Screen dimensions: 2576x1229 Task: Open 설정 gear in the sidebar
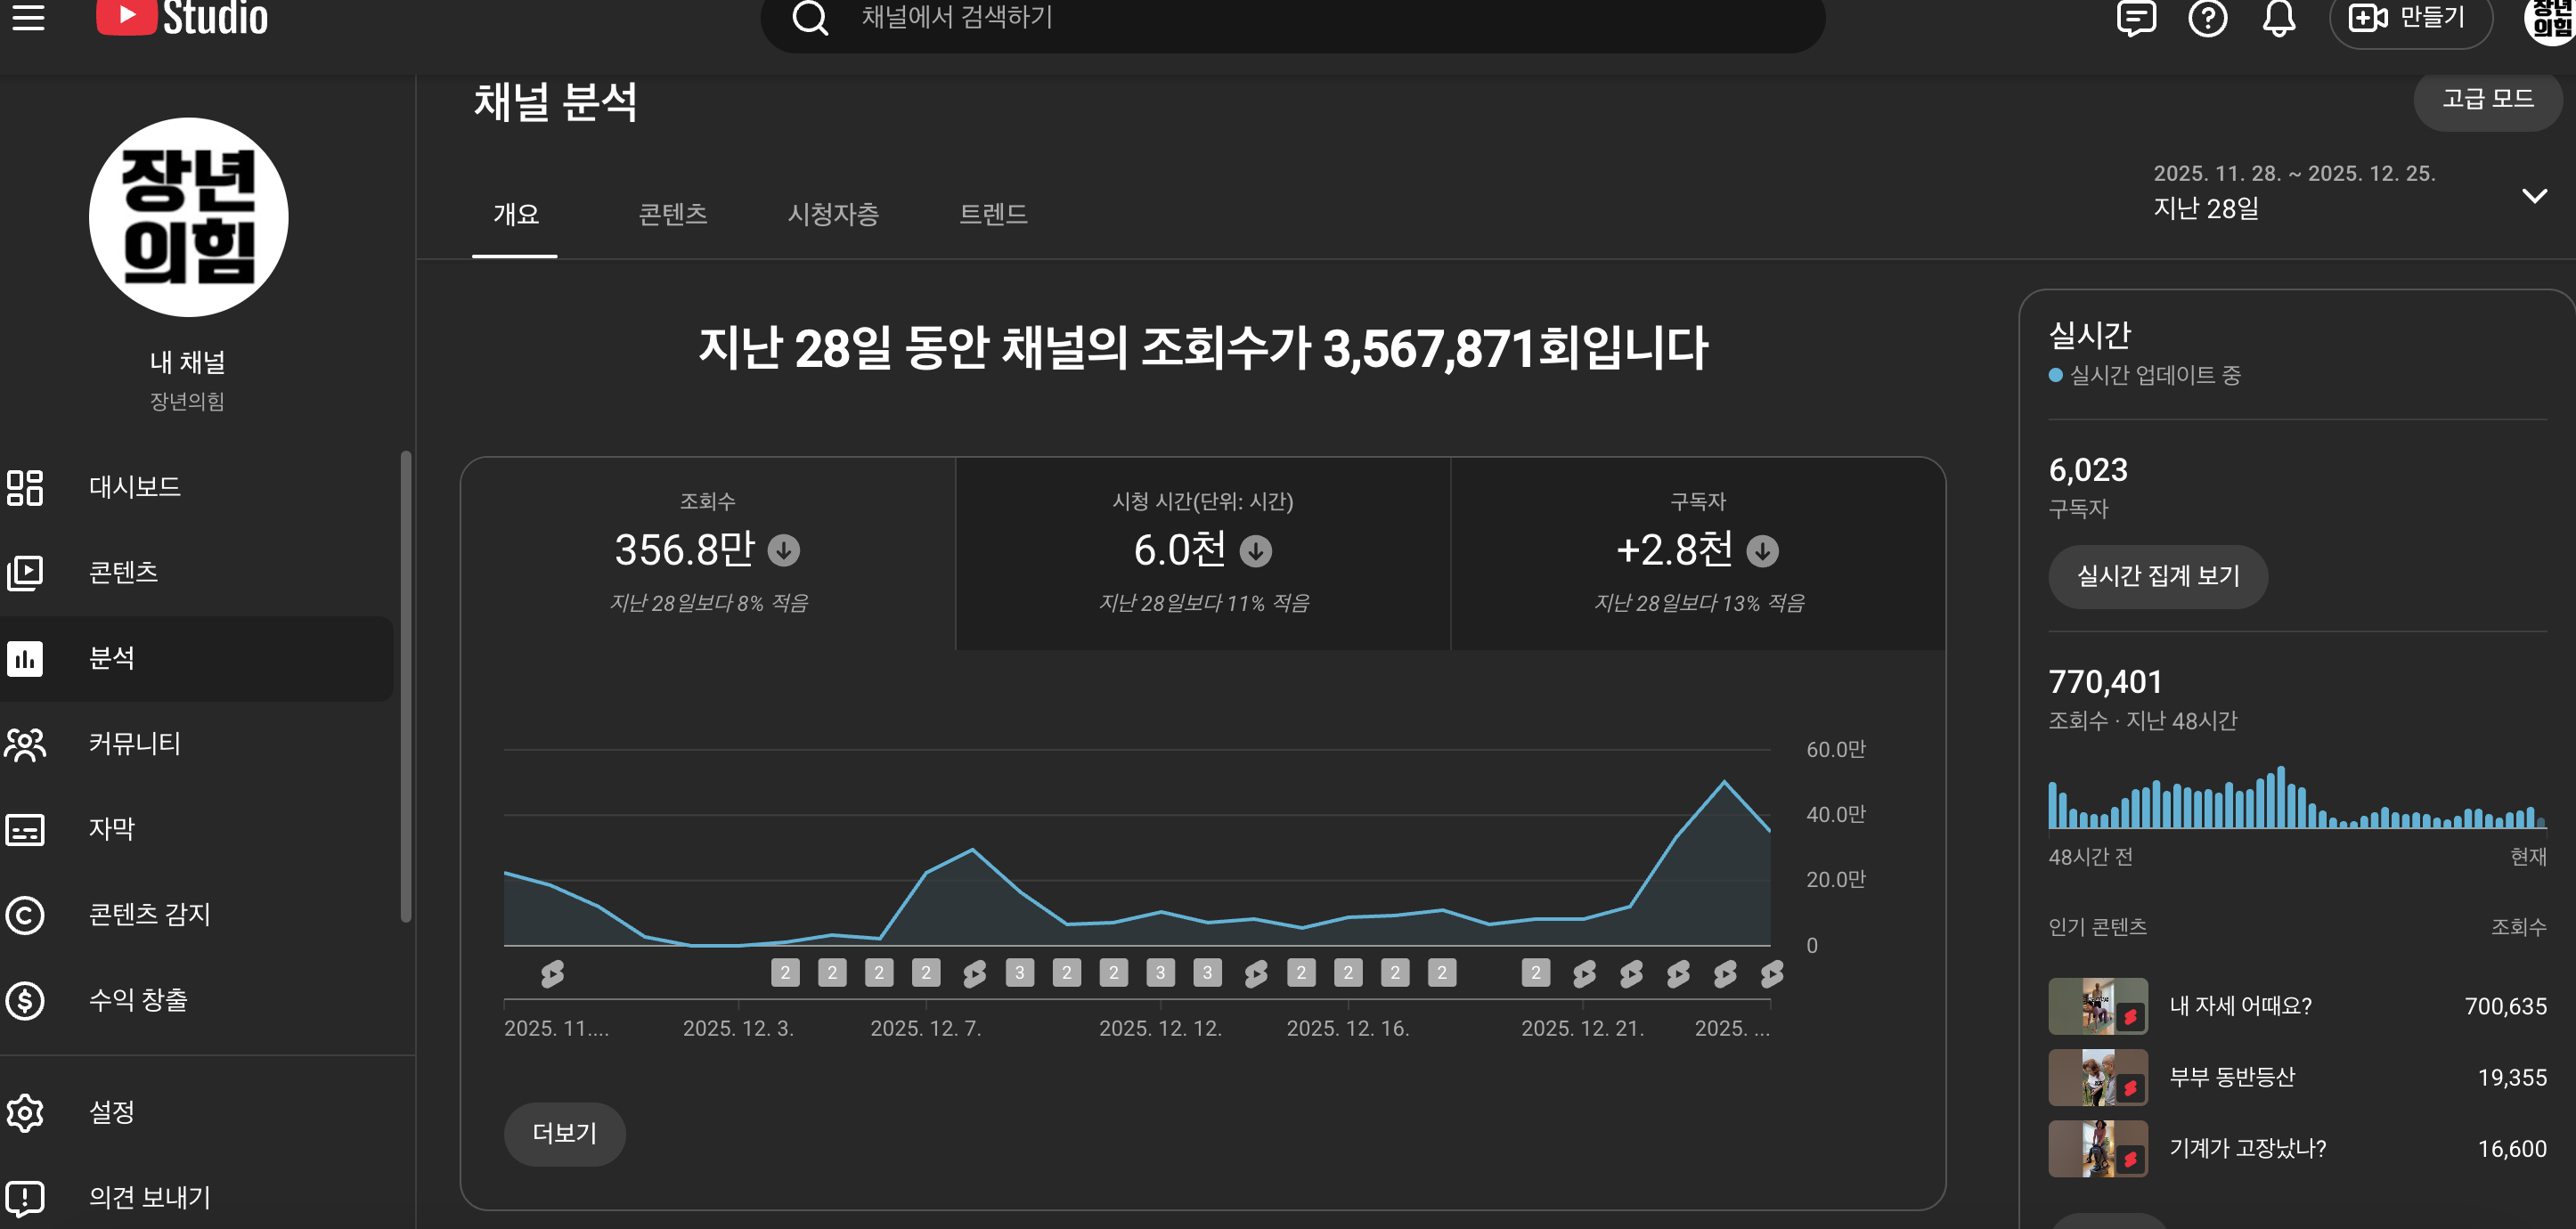(111, 1112)
